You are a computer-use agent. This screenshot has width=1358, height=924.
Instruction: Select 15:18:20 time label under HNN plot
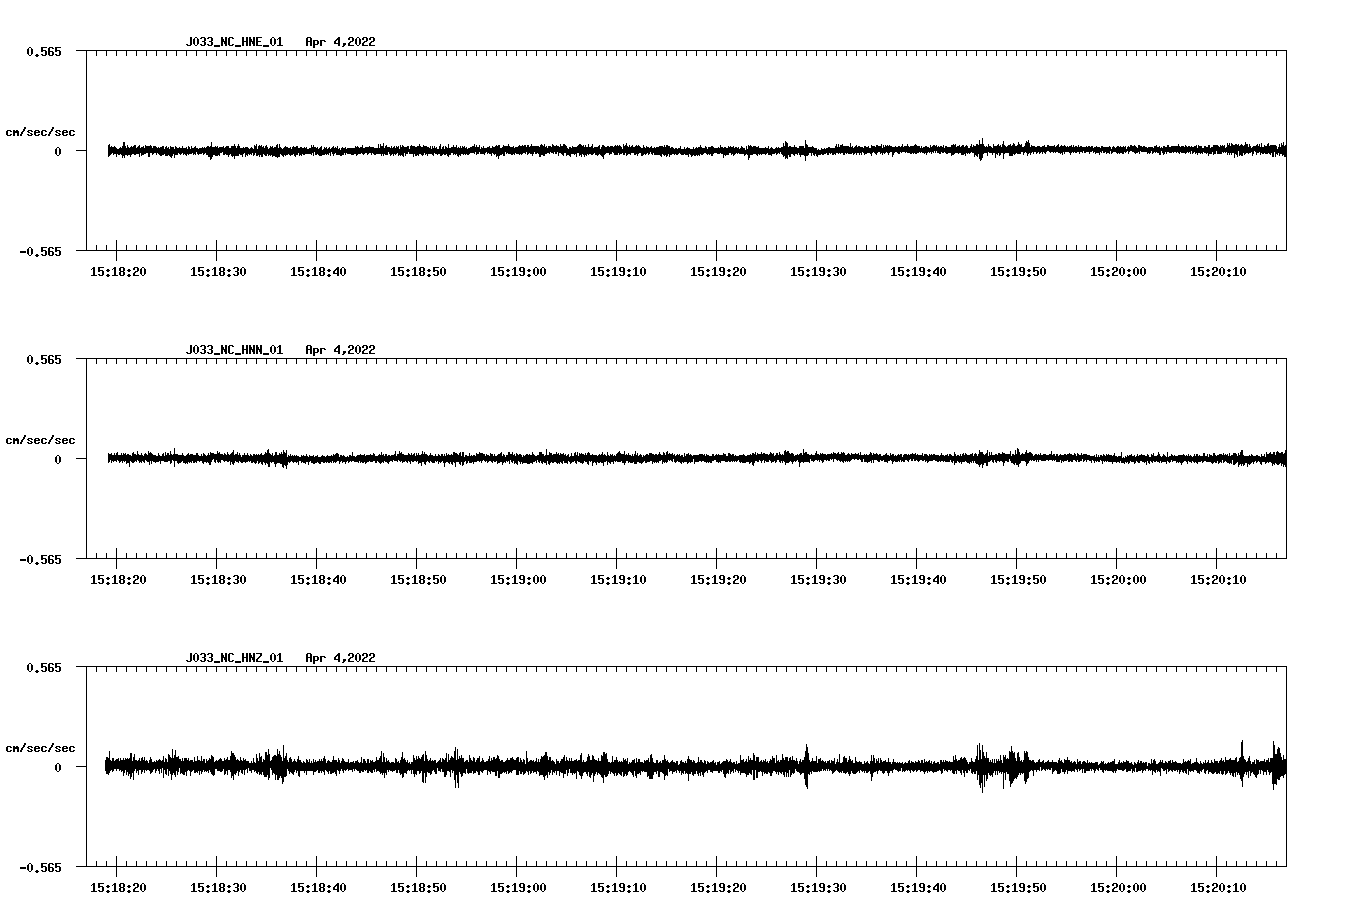pyautogui.click(x=118, y=579)
